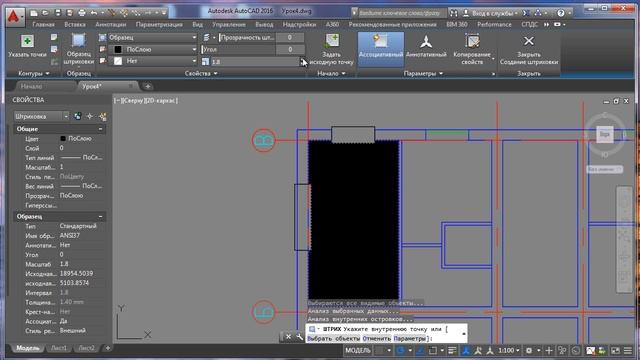Click the New file quick access icon
The height and width of the screenshot is (360, 640).
34,13
